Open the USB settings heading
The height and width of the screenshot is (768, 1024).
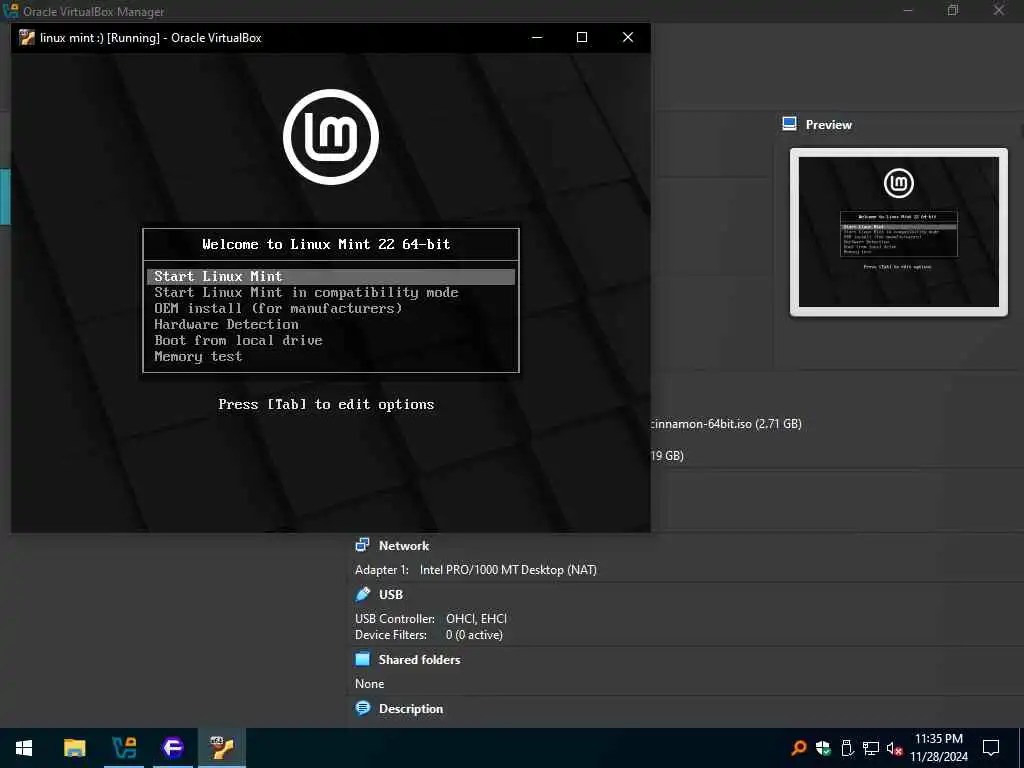(x=391, y=595)
